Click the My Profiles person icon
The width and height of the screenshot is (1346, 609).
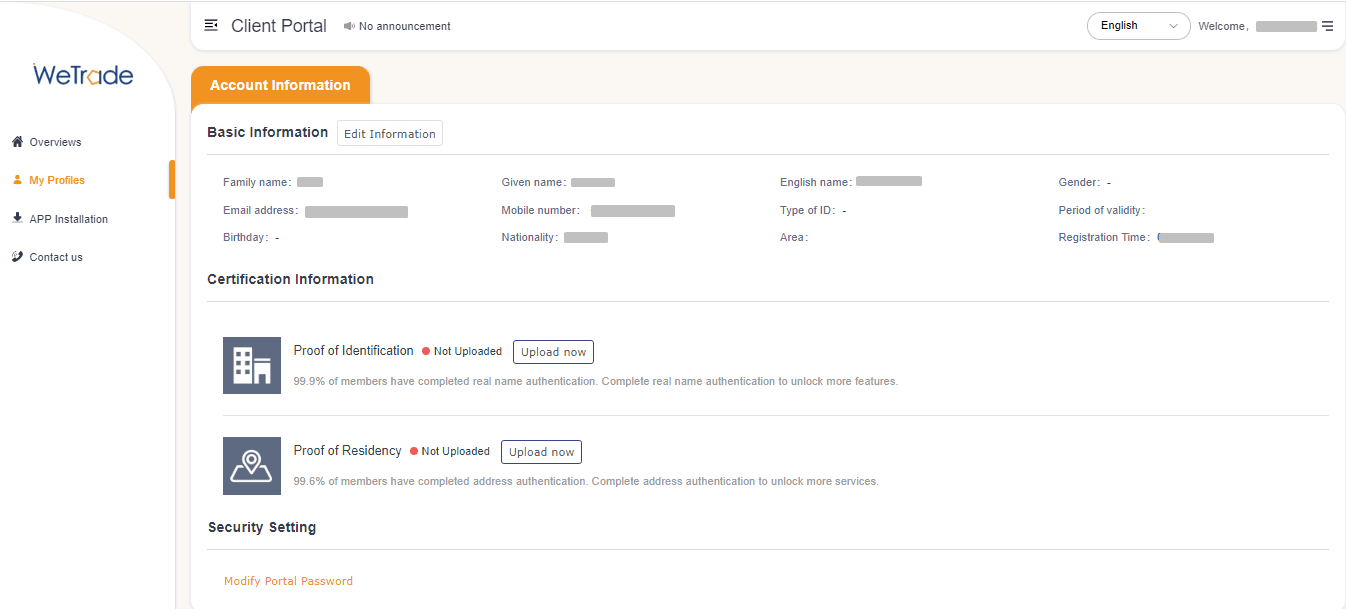click(17, 180)
